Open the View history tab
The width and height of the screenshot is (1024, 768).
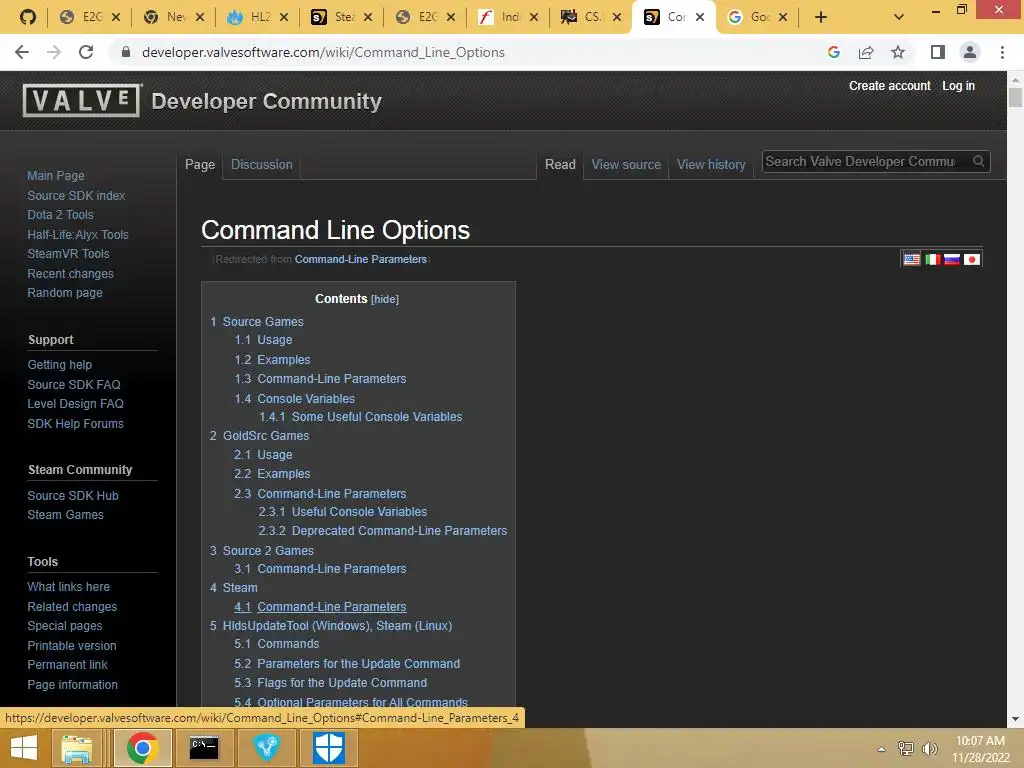[711, 165]
